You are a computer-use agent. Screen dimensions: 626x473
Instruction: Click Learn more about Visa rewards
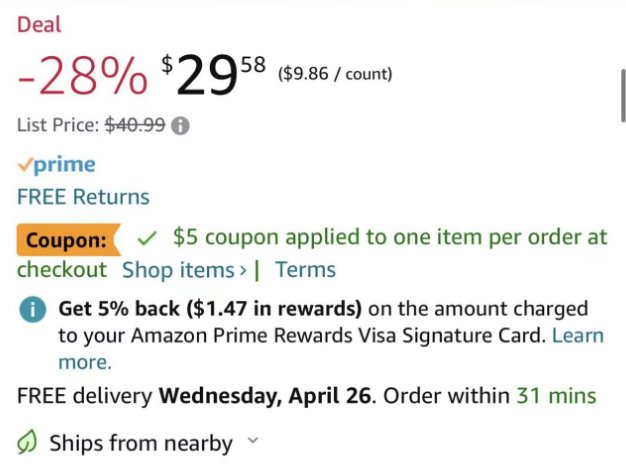click(x=578, y=336)
